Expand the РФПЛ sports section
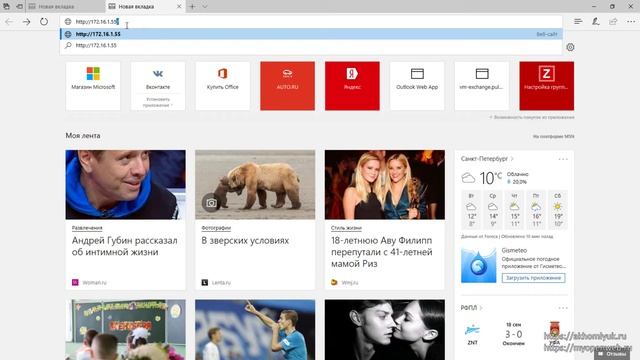Image resolution: width=640 pixels, height=360 pixels. click(x=471, y=308)
